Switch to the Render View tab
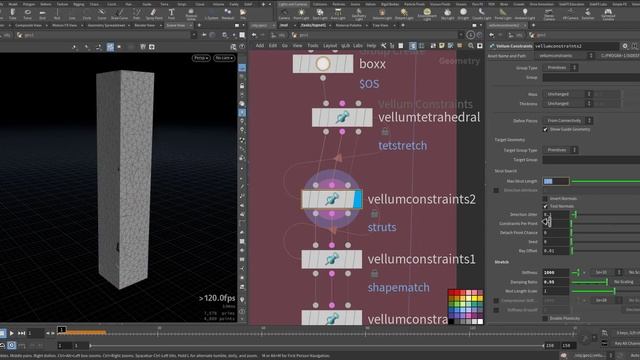Image resolution: width=640 pixels, height=360 pixels. click(x=145, y=25)
